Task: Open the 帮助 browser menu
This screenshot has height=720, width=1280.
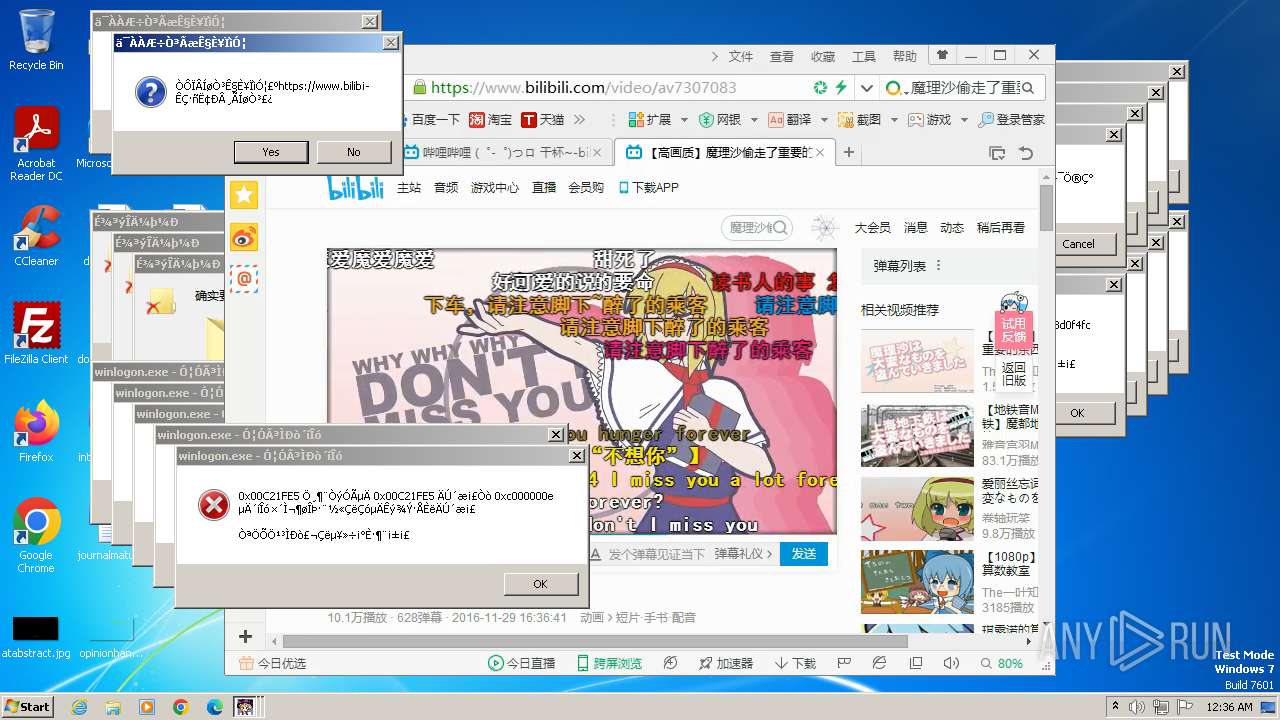Action: [904, 57]
